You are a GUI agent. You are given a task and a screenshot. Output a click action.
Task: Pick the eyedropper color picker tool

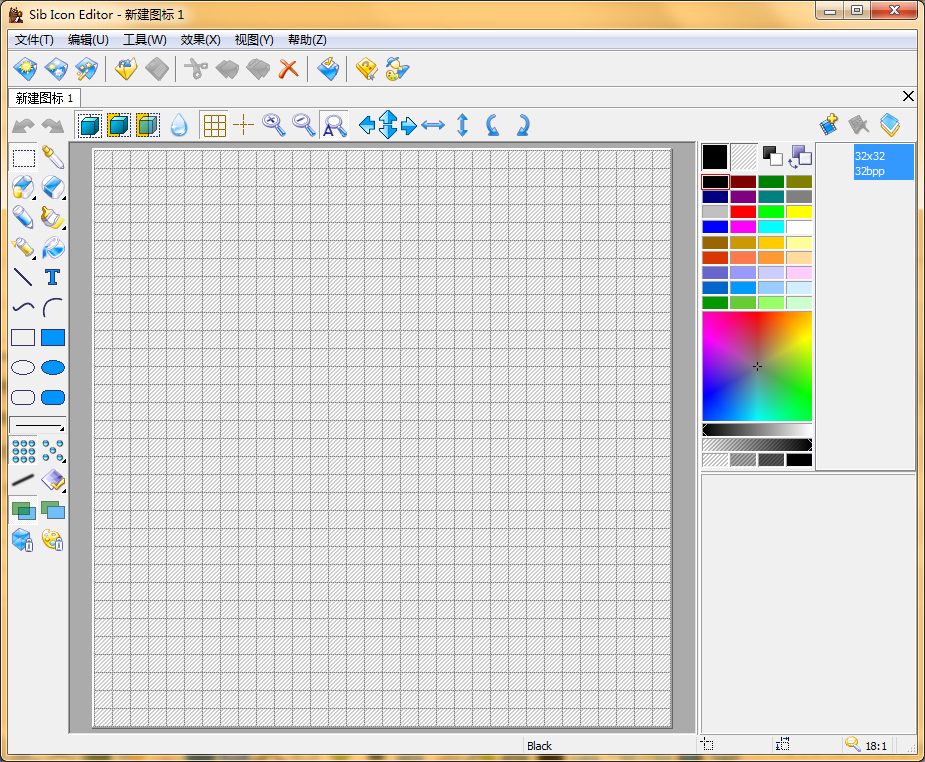(x=53, y=157)
